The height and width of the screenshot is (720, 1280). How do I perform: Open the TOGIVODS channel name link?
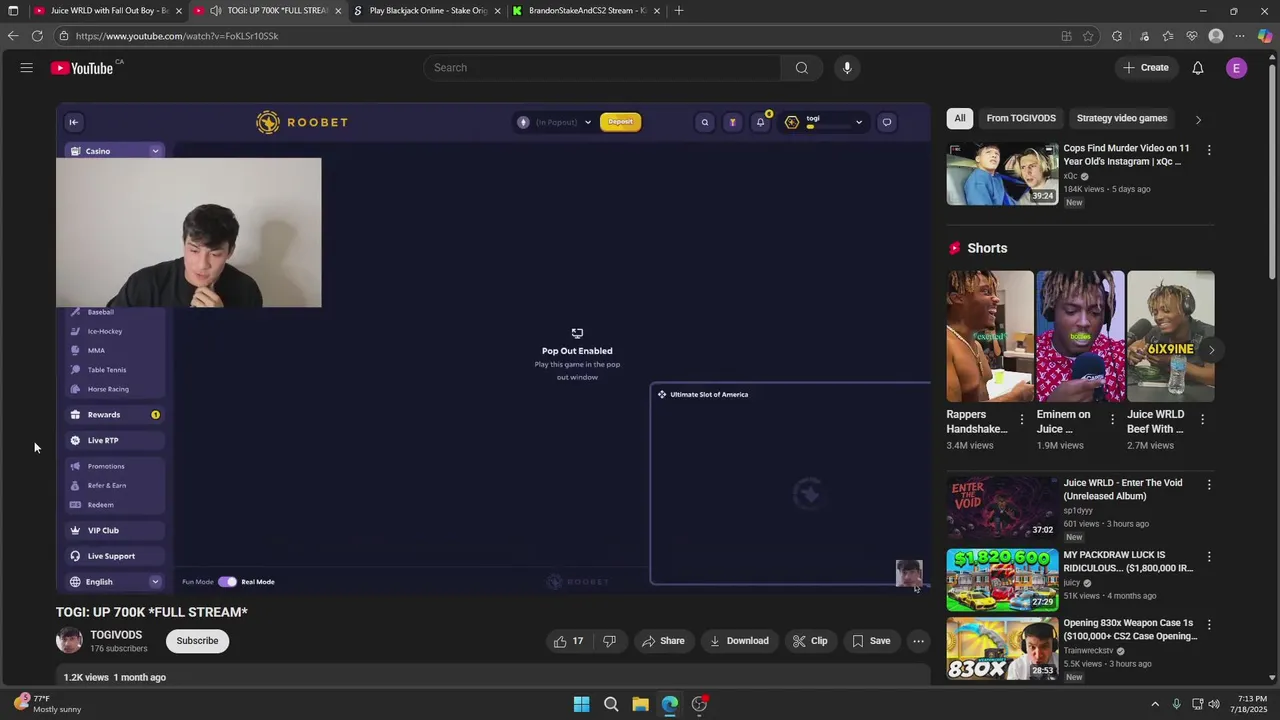pos(116,635)
